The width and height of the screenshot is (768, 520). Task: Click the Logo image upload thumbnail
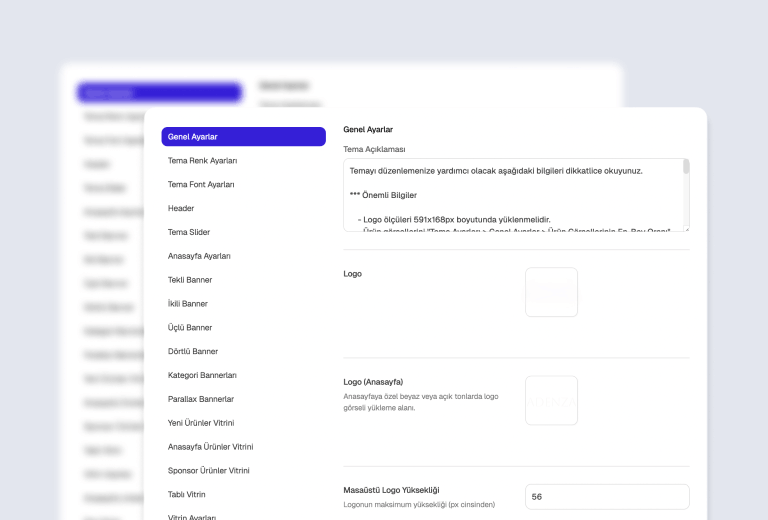click(552, 292)
